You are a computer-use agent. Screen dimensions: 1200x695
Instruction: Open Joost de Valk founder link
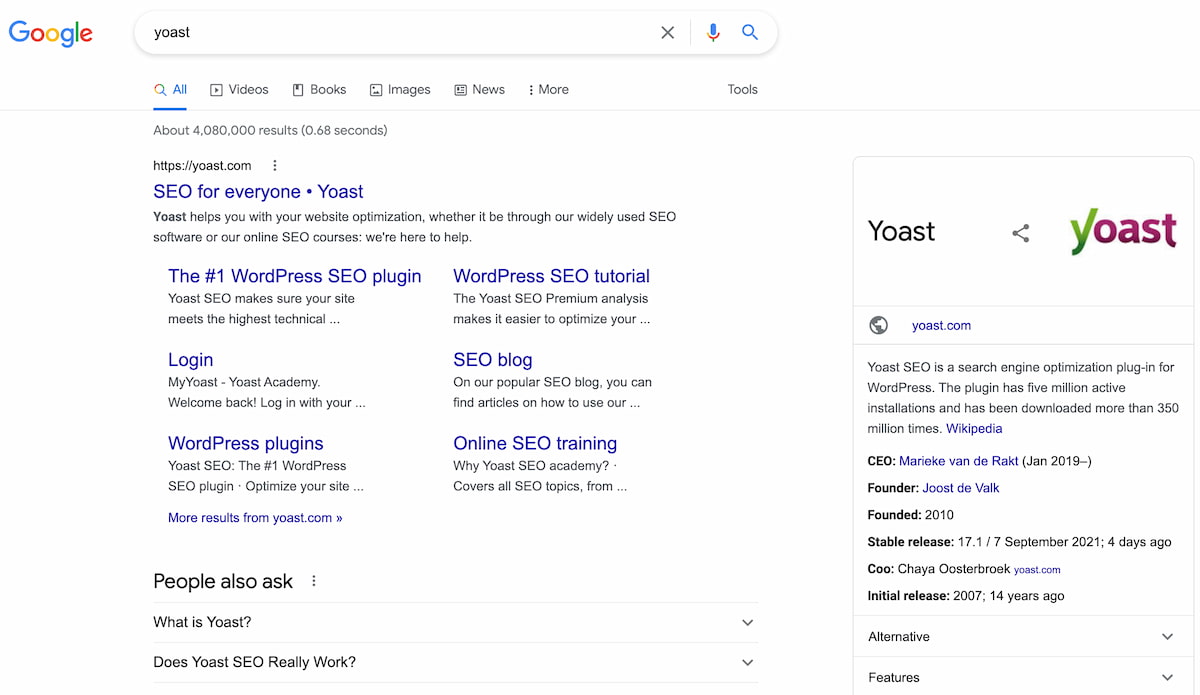pos(961,488)
